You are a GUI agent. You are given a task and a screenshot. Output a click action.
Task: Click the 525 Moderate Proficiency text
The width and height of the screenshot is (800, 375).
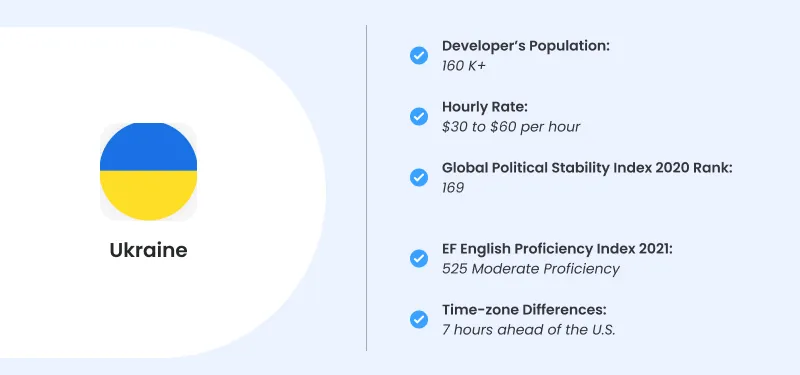click(531, 269)
